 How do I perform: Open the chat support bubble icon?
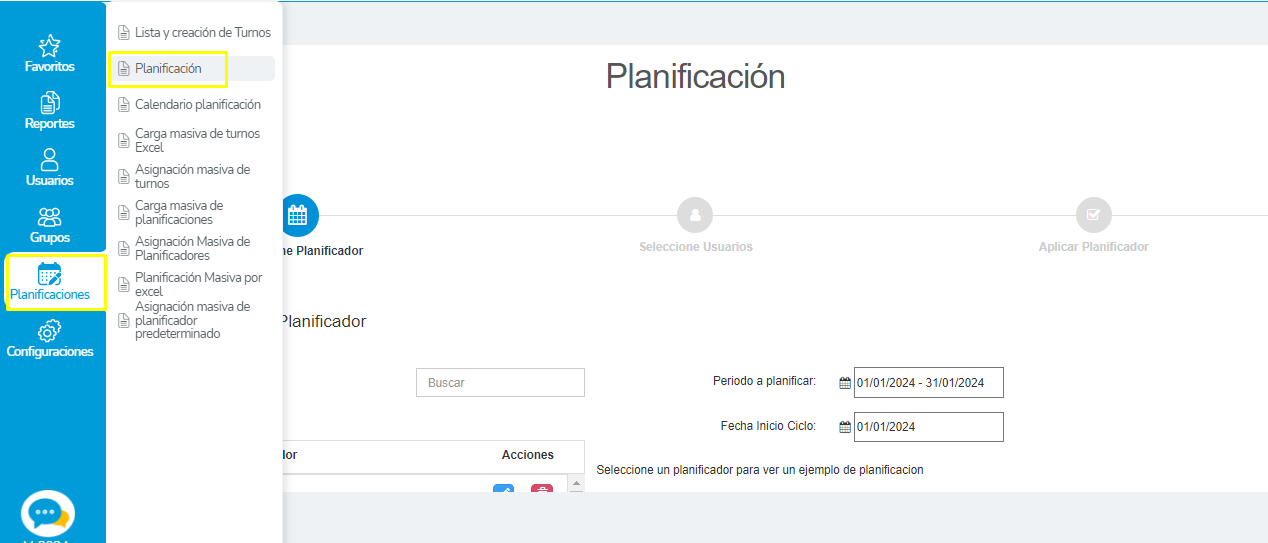click(48, 514)
